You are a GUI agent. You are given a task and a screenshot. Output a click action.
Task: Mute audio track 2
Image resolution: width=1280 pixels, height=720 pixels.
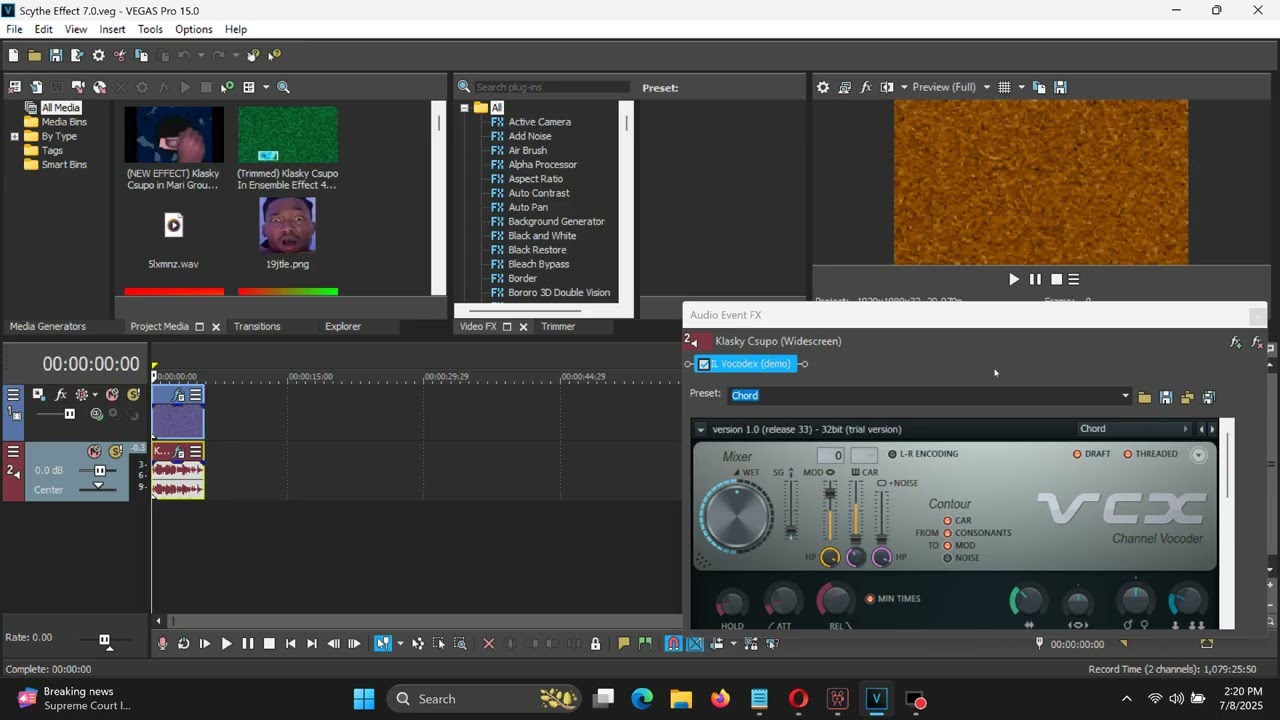coord(94,452)
